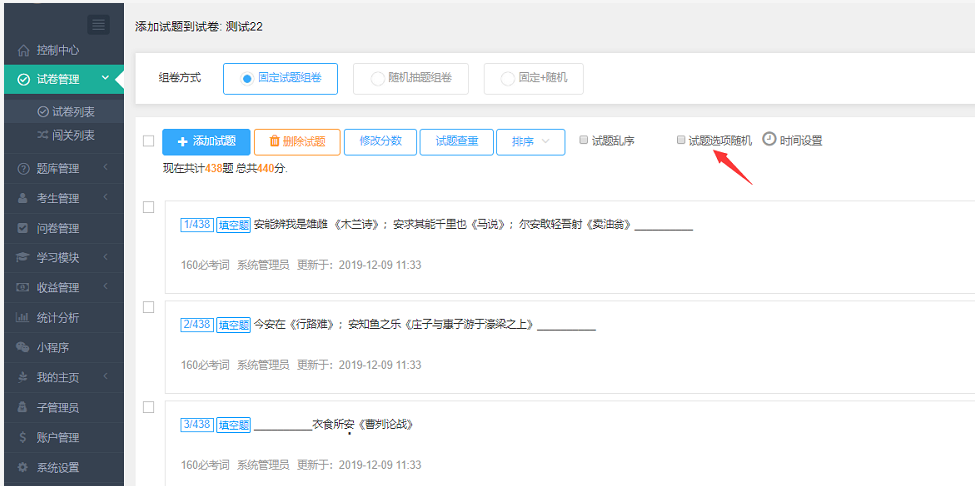Open the 时间设置 link
The height and width of the screenshot is (486, 975).
tap(801, 141)
